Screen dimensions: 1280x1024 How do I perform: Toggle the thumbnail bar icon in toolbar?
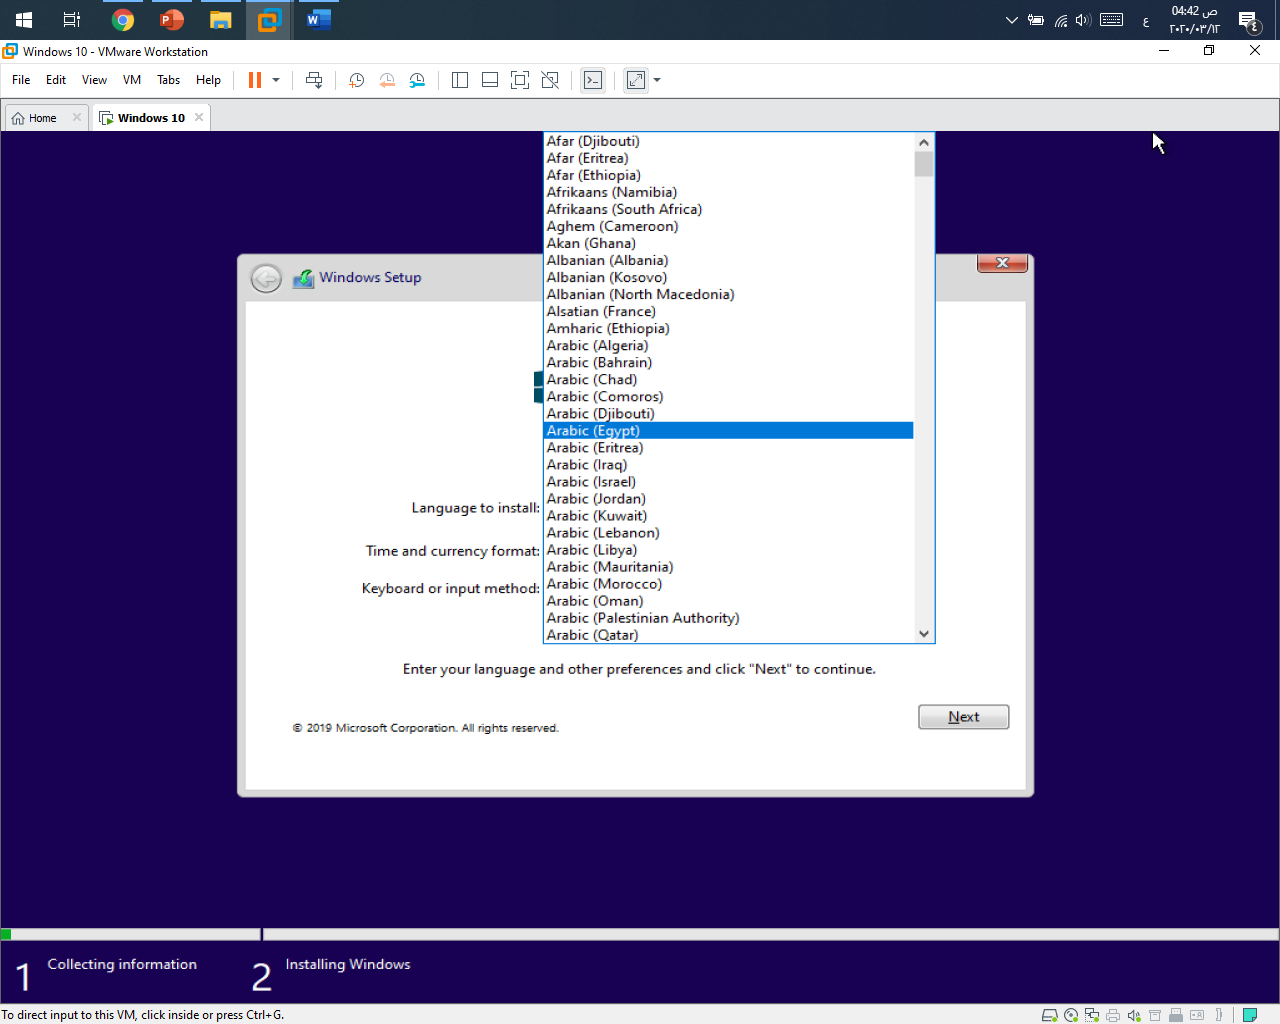point(490,80)
